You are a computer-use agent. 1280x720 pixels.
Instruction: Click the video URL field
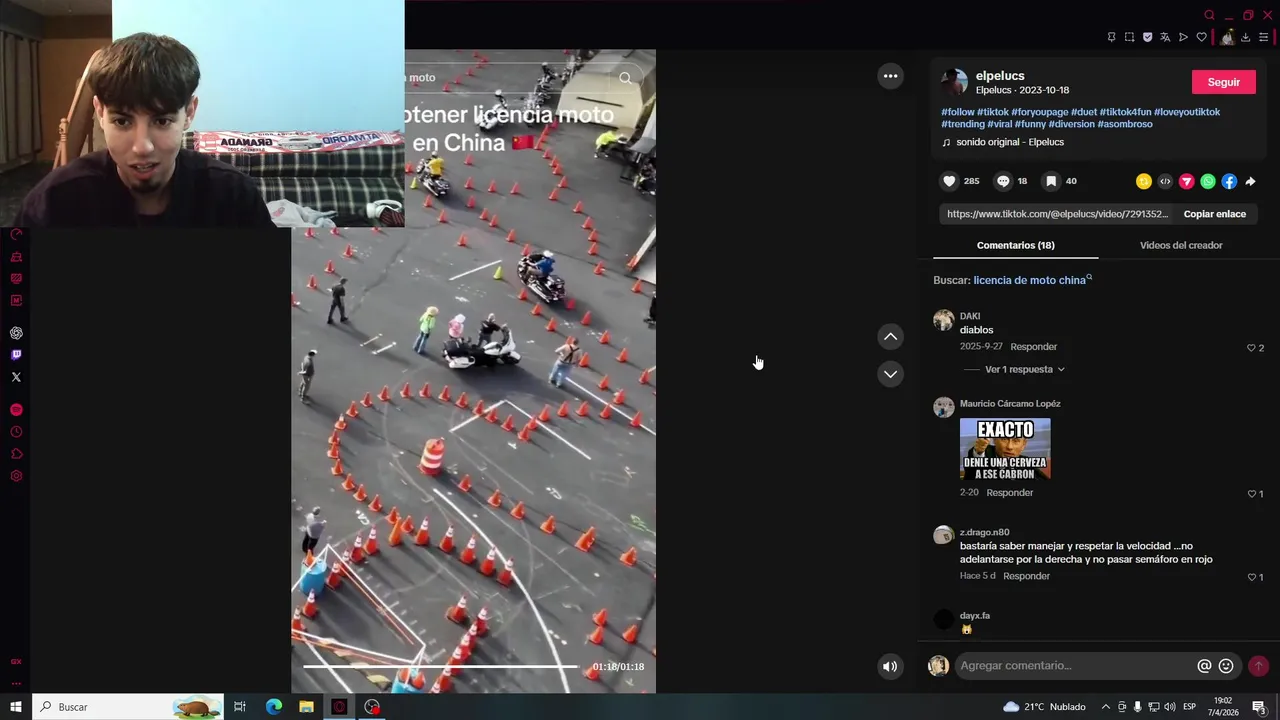click(x=1057, y=214)
